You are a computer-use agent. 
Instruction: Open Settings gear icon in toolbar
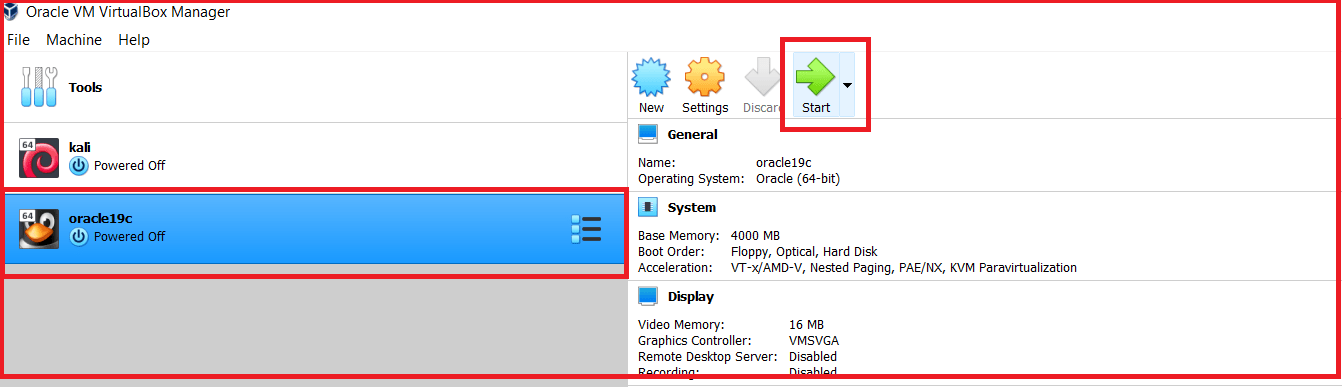(705, 77)
